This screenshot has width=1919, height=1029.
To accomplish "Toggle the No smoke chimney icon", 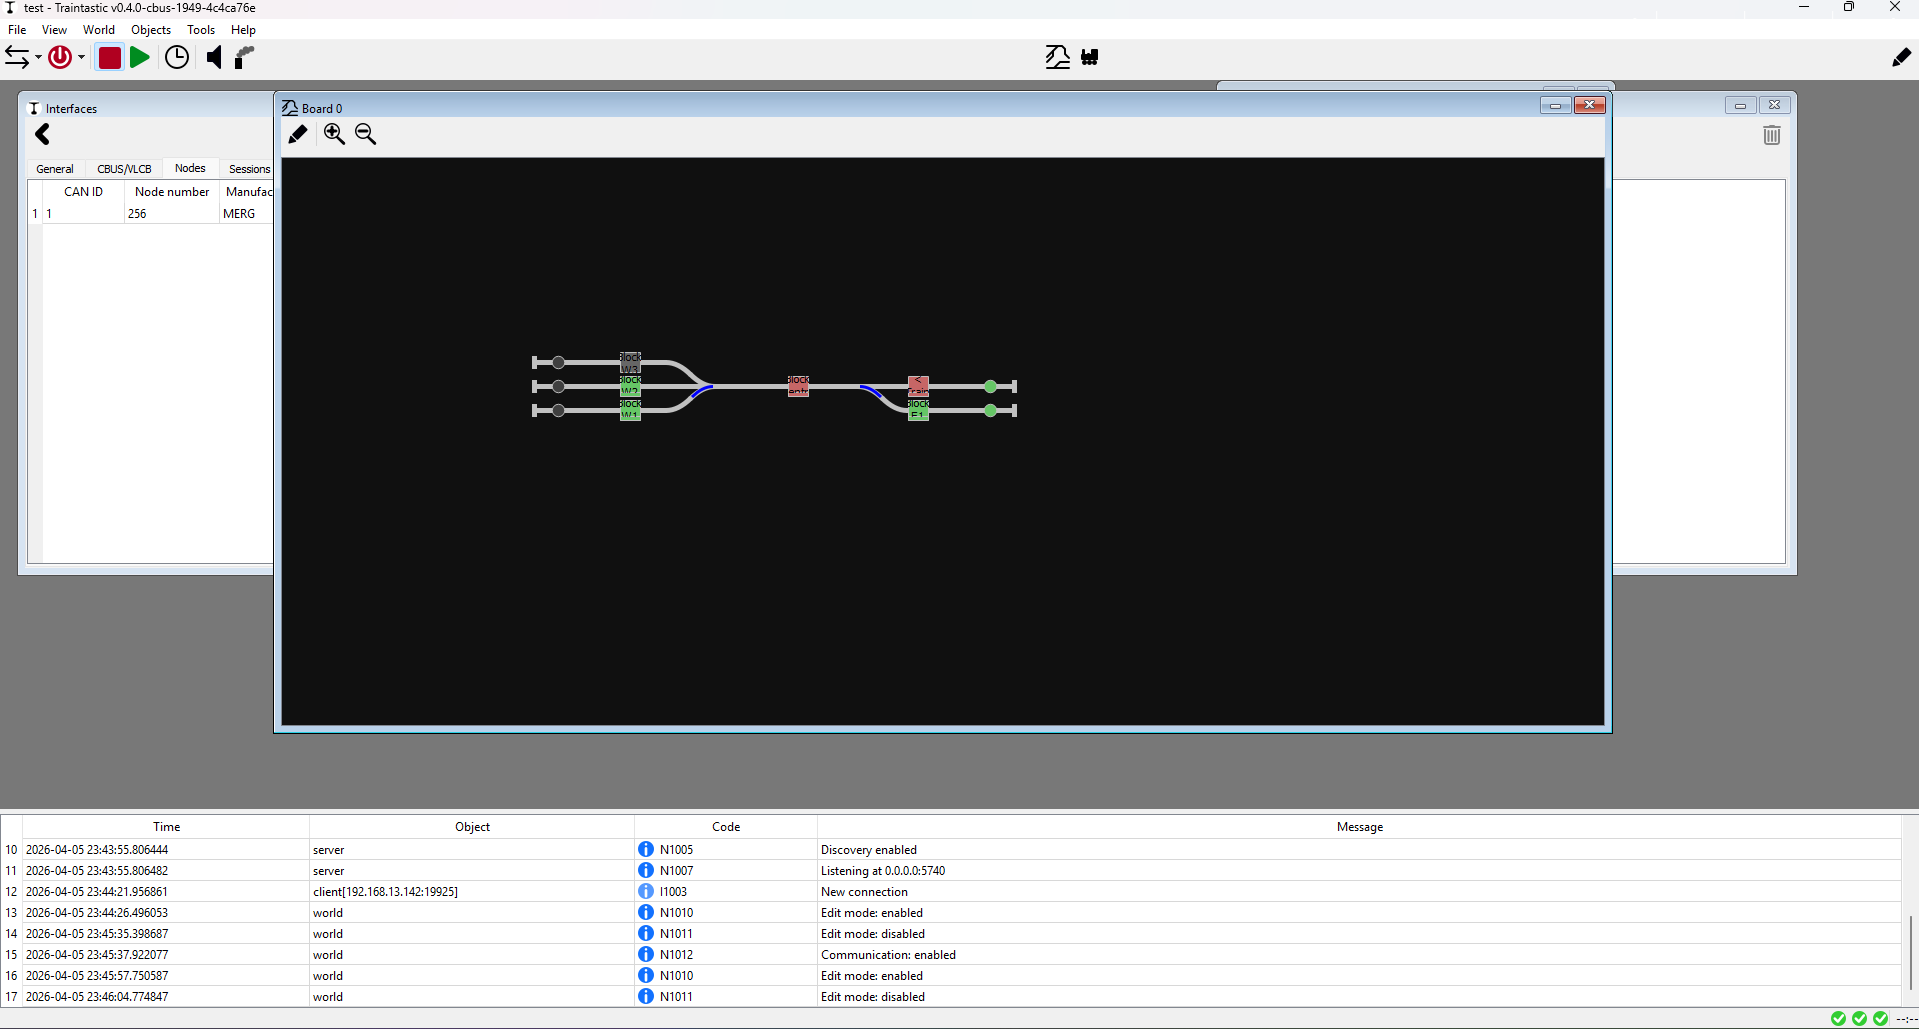I will pyautogui.click(x=244, y=58).
